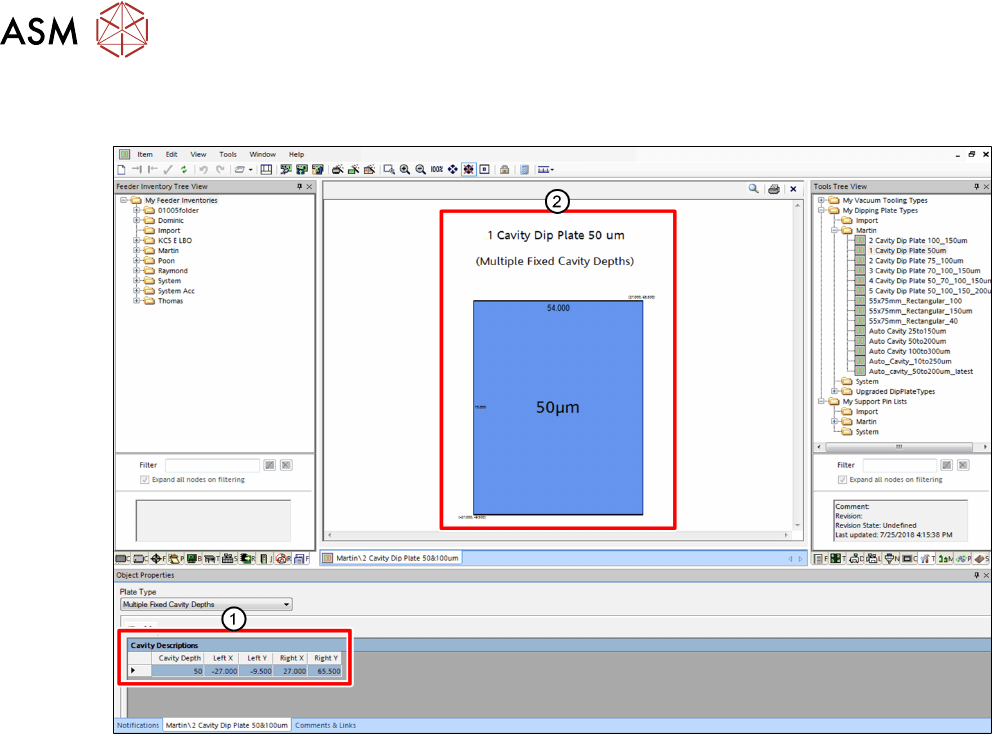Open the Edit menu
992x734 pixels.
(171, 154)
